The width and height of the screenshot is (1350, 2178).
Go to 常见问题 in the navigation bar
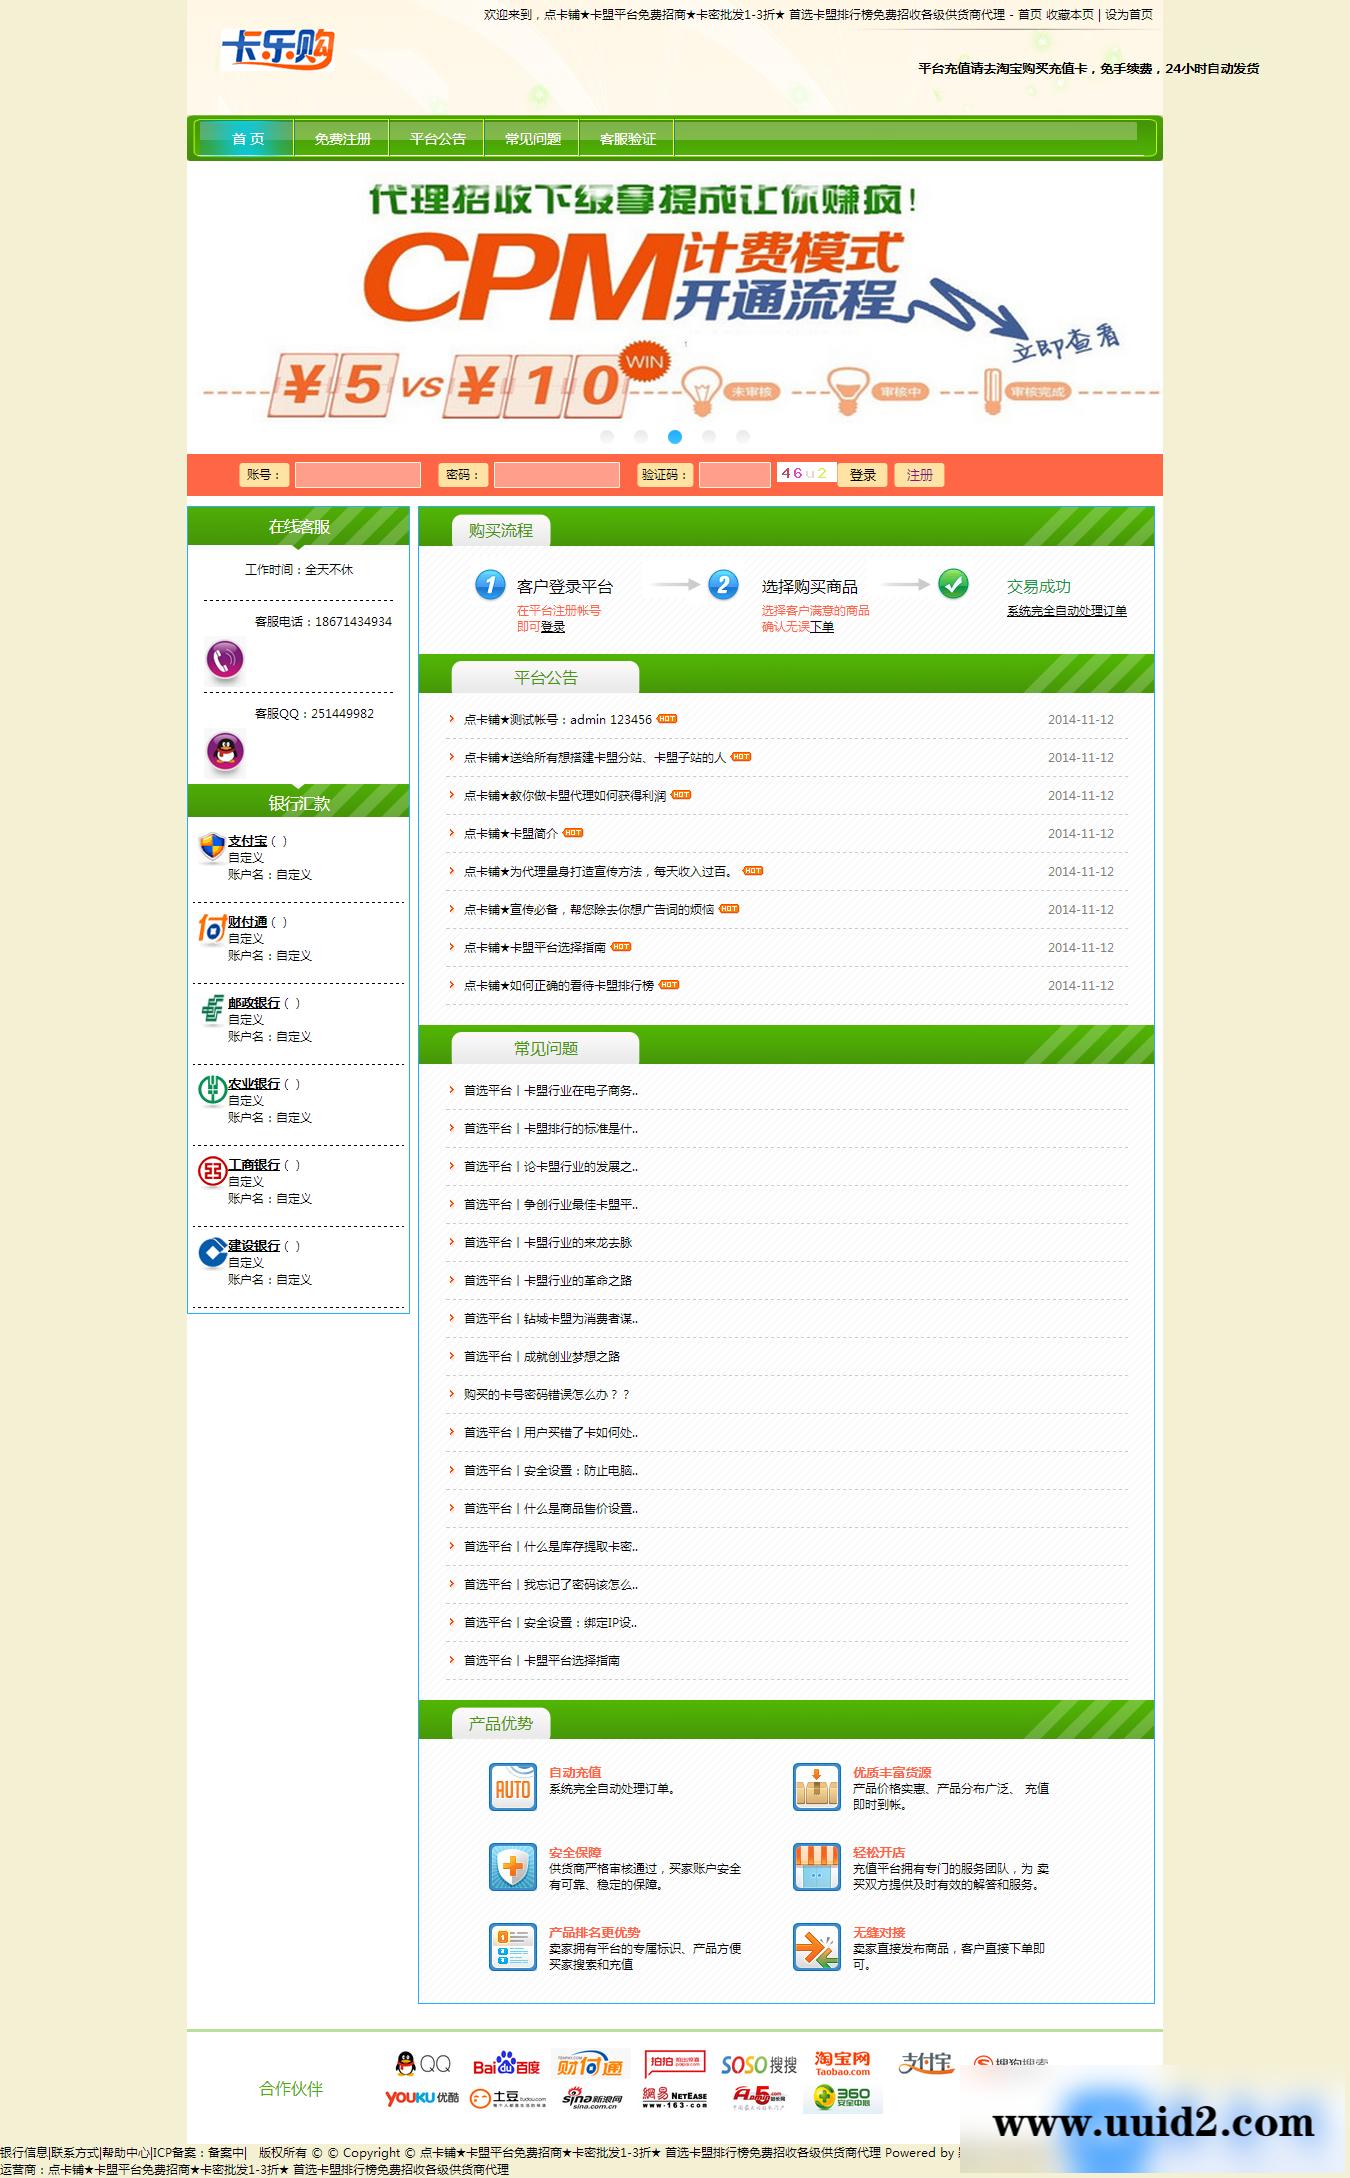(532, 139)
